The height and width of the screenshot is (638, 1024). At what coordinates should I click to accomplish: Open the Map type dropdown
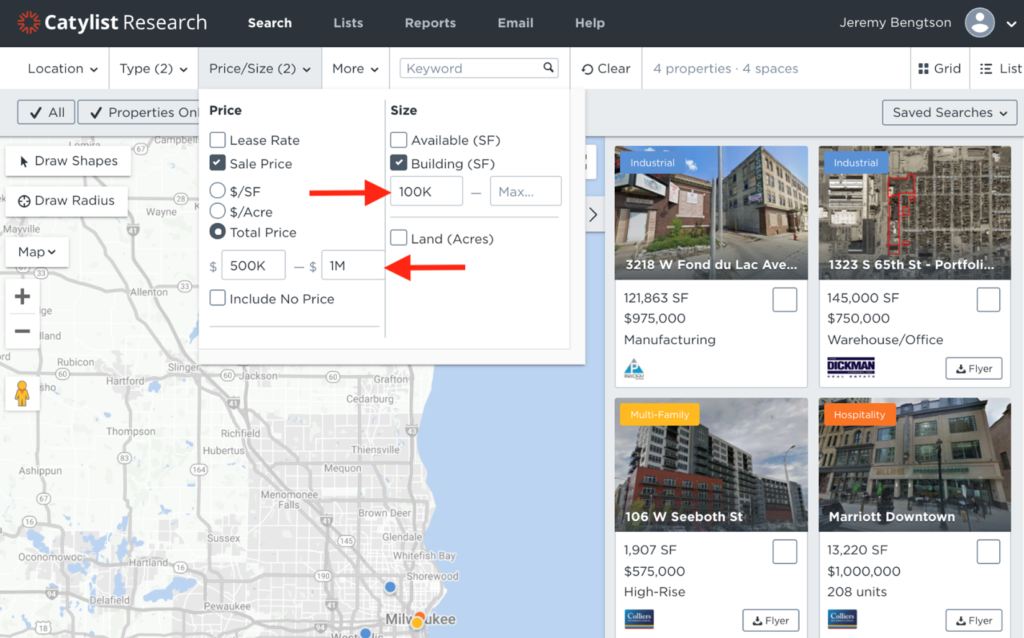click(37, 251)
